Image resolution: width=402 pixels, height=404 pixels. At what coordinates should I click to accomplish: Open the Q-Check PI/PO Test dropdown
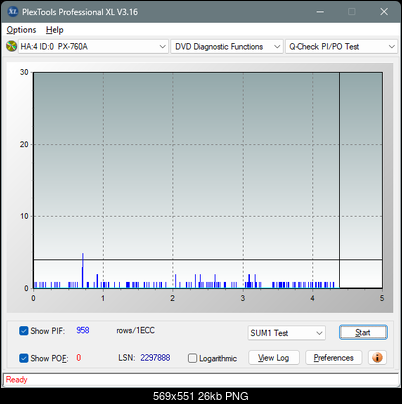pos(341,47)
